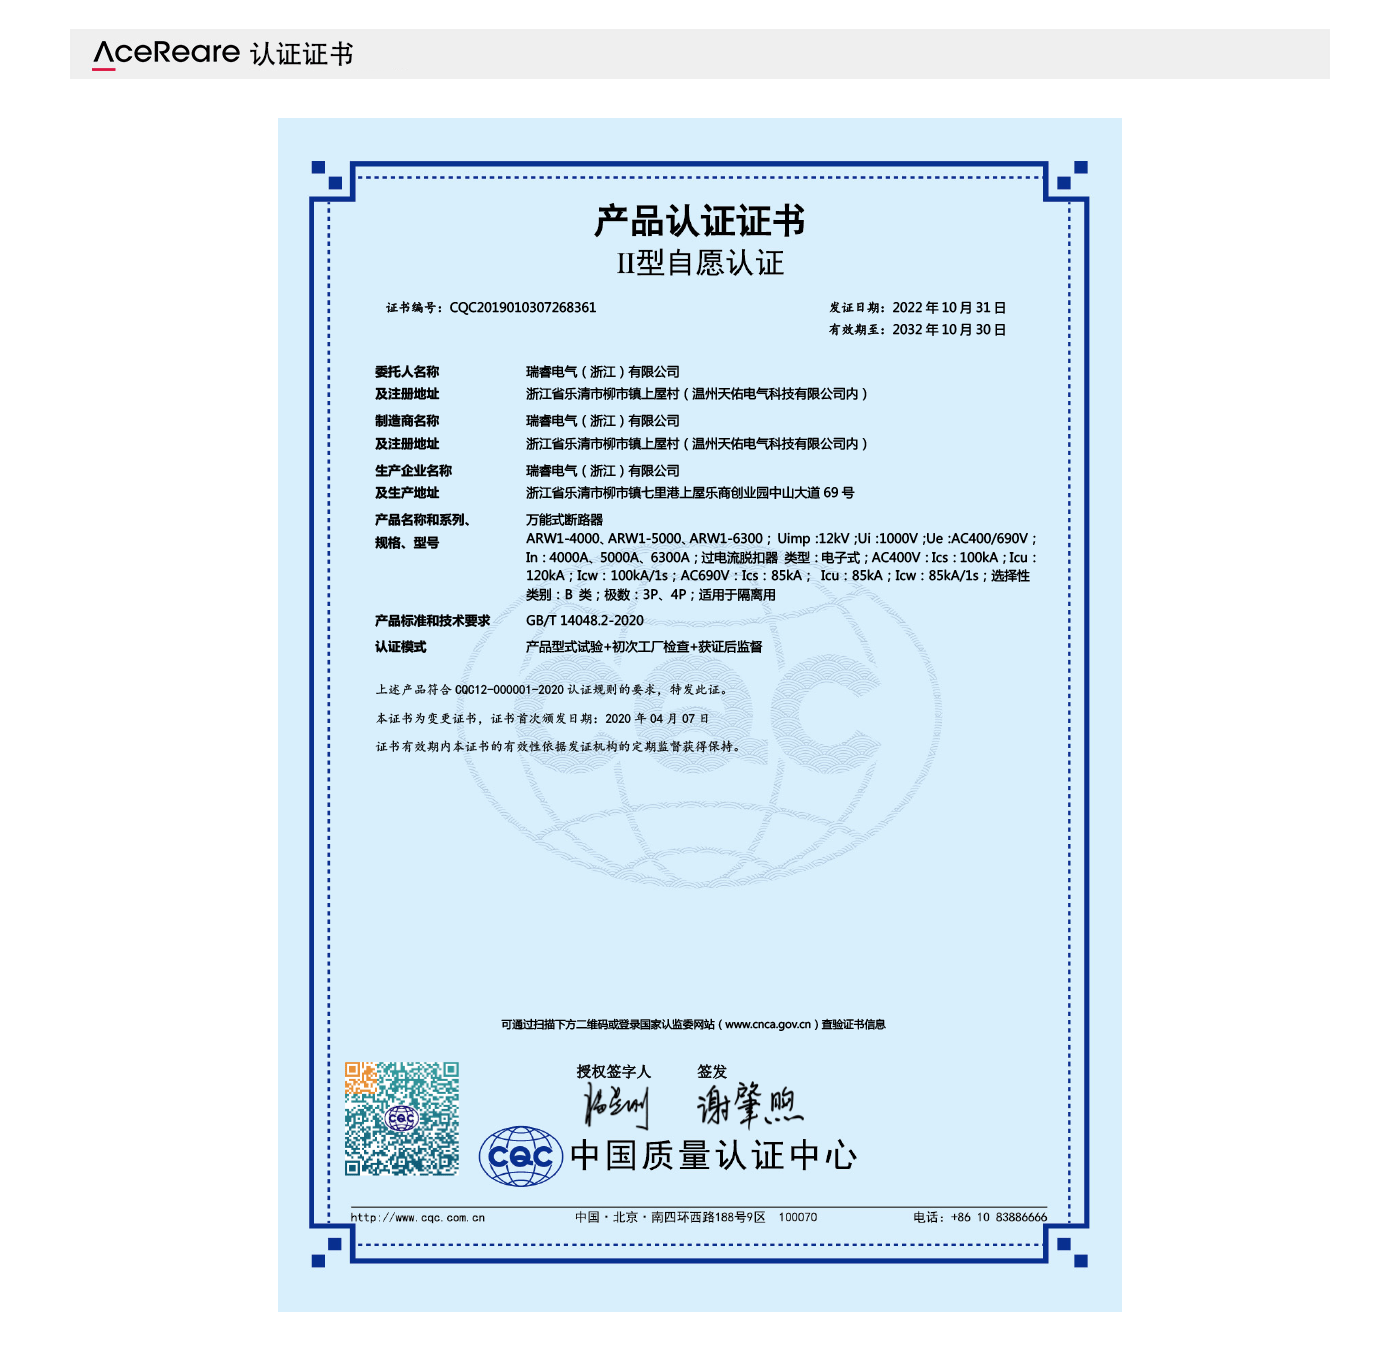
Task: Select the Ⅱ型自愿认证 subtitle tab
Action: point(700,259)
